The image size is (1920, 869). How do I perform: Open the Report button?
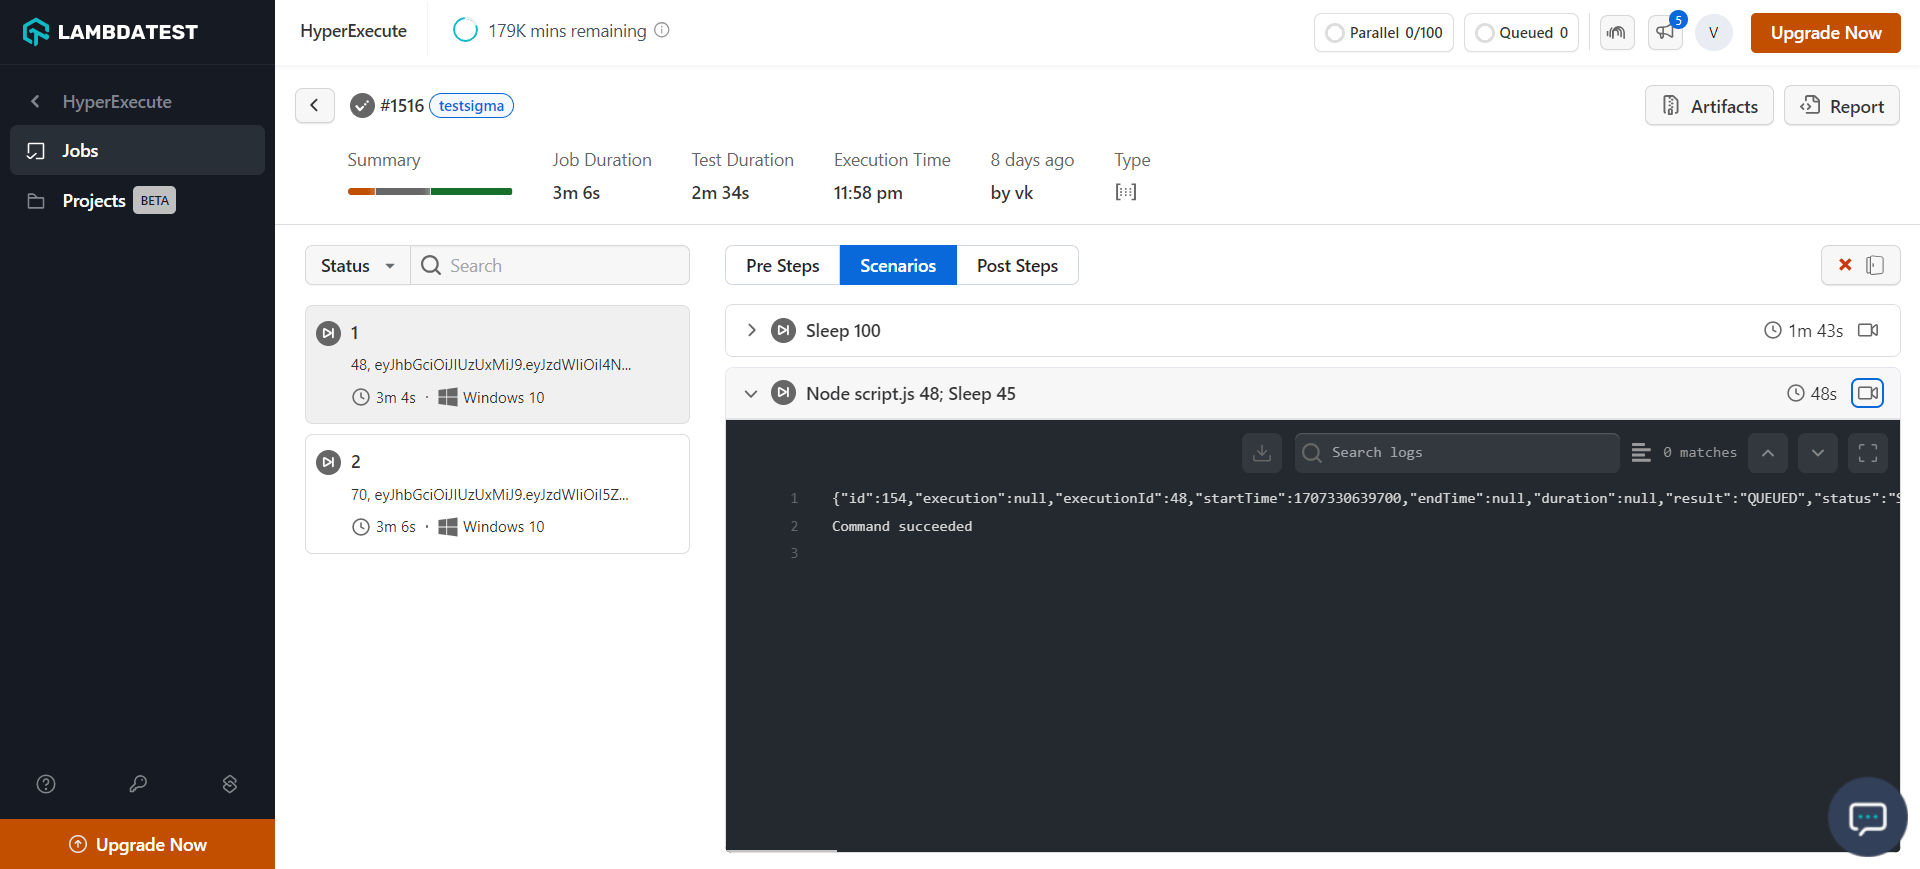coord(1841,106)
